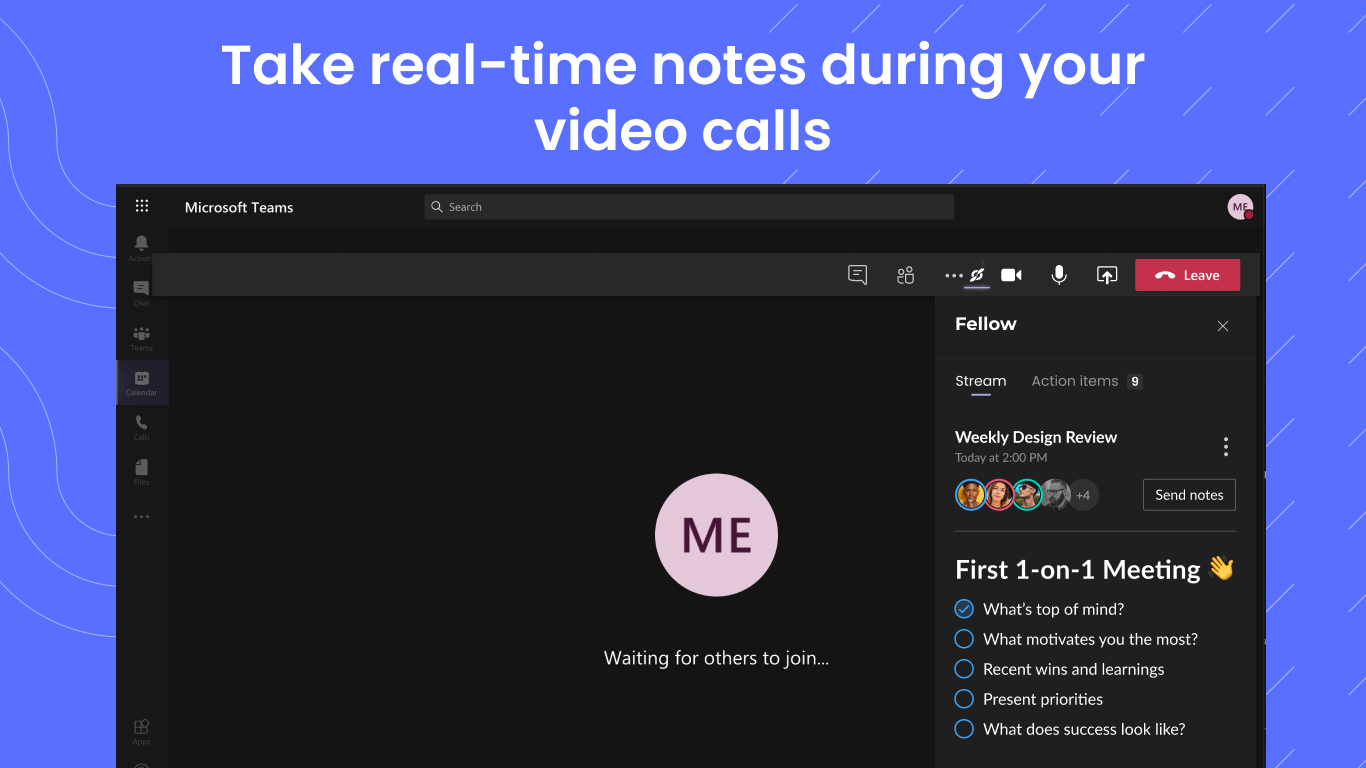Click Send notes button

click(1189, 495)
